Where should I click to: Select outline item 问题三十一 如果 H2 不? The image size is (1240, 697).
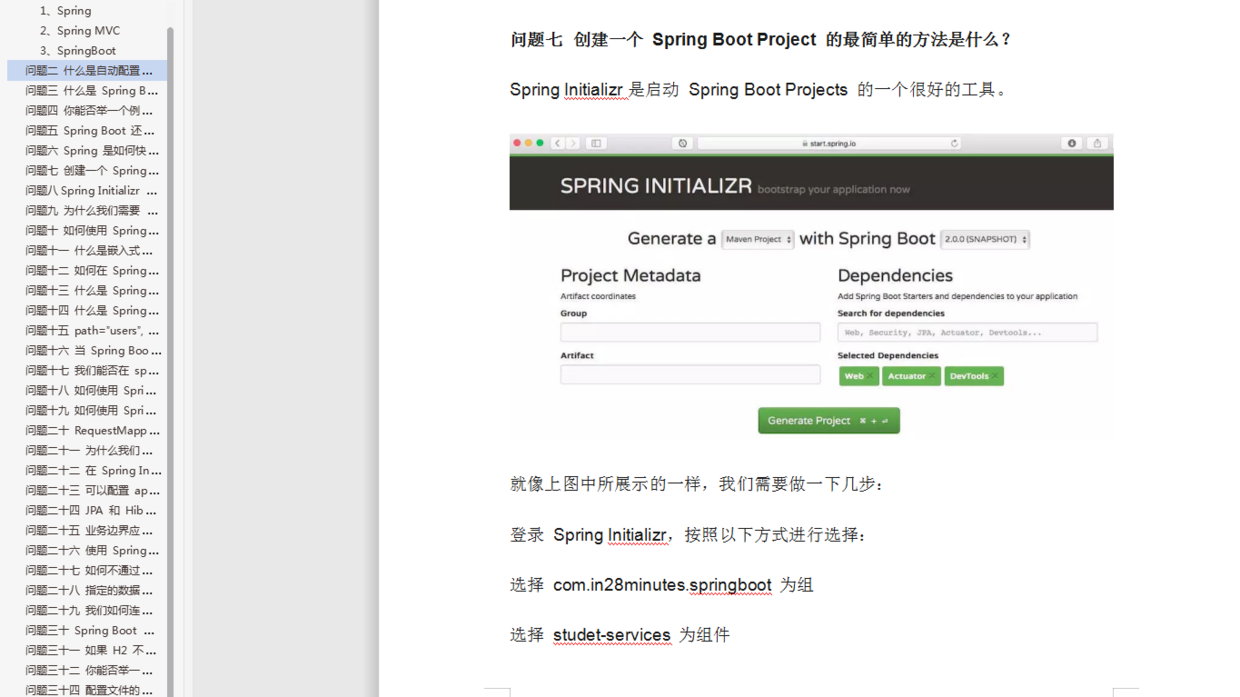tap(90, 650)
